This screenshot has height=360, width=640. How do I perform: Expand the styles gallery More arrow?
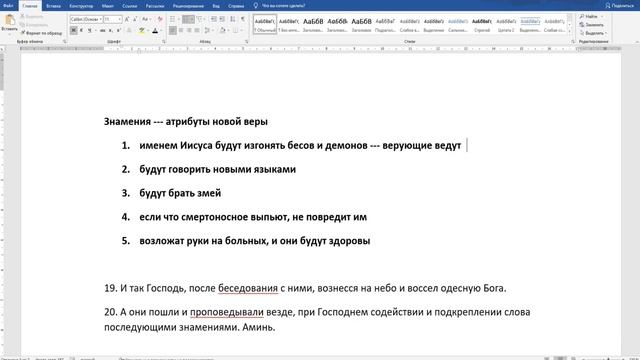point(570,31)
